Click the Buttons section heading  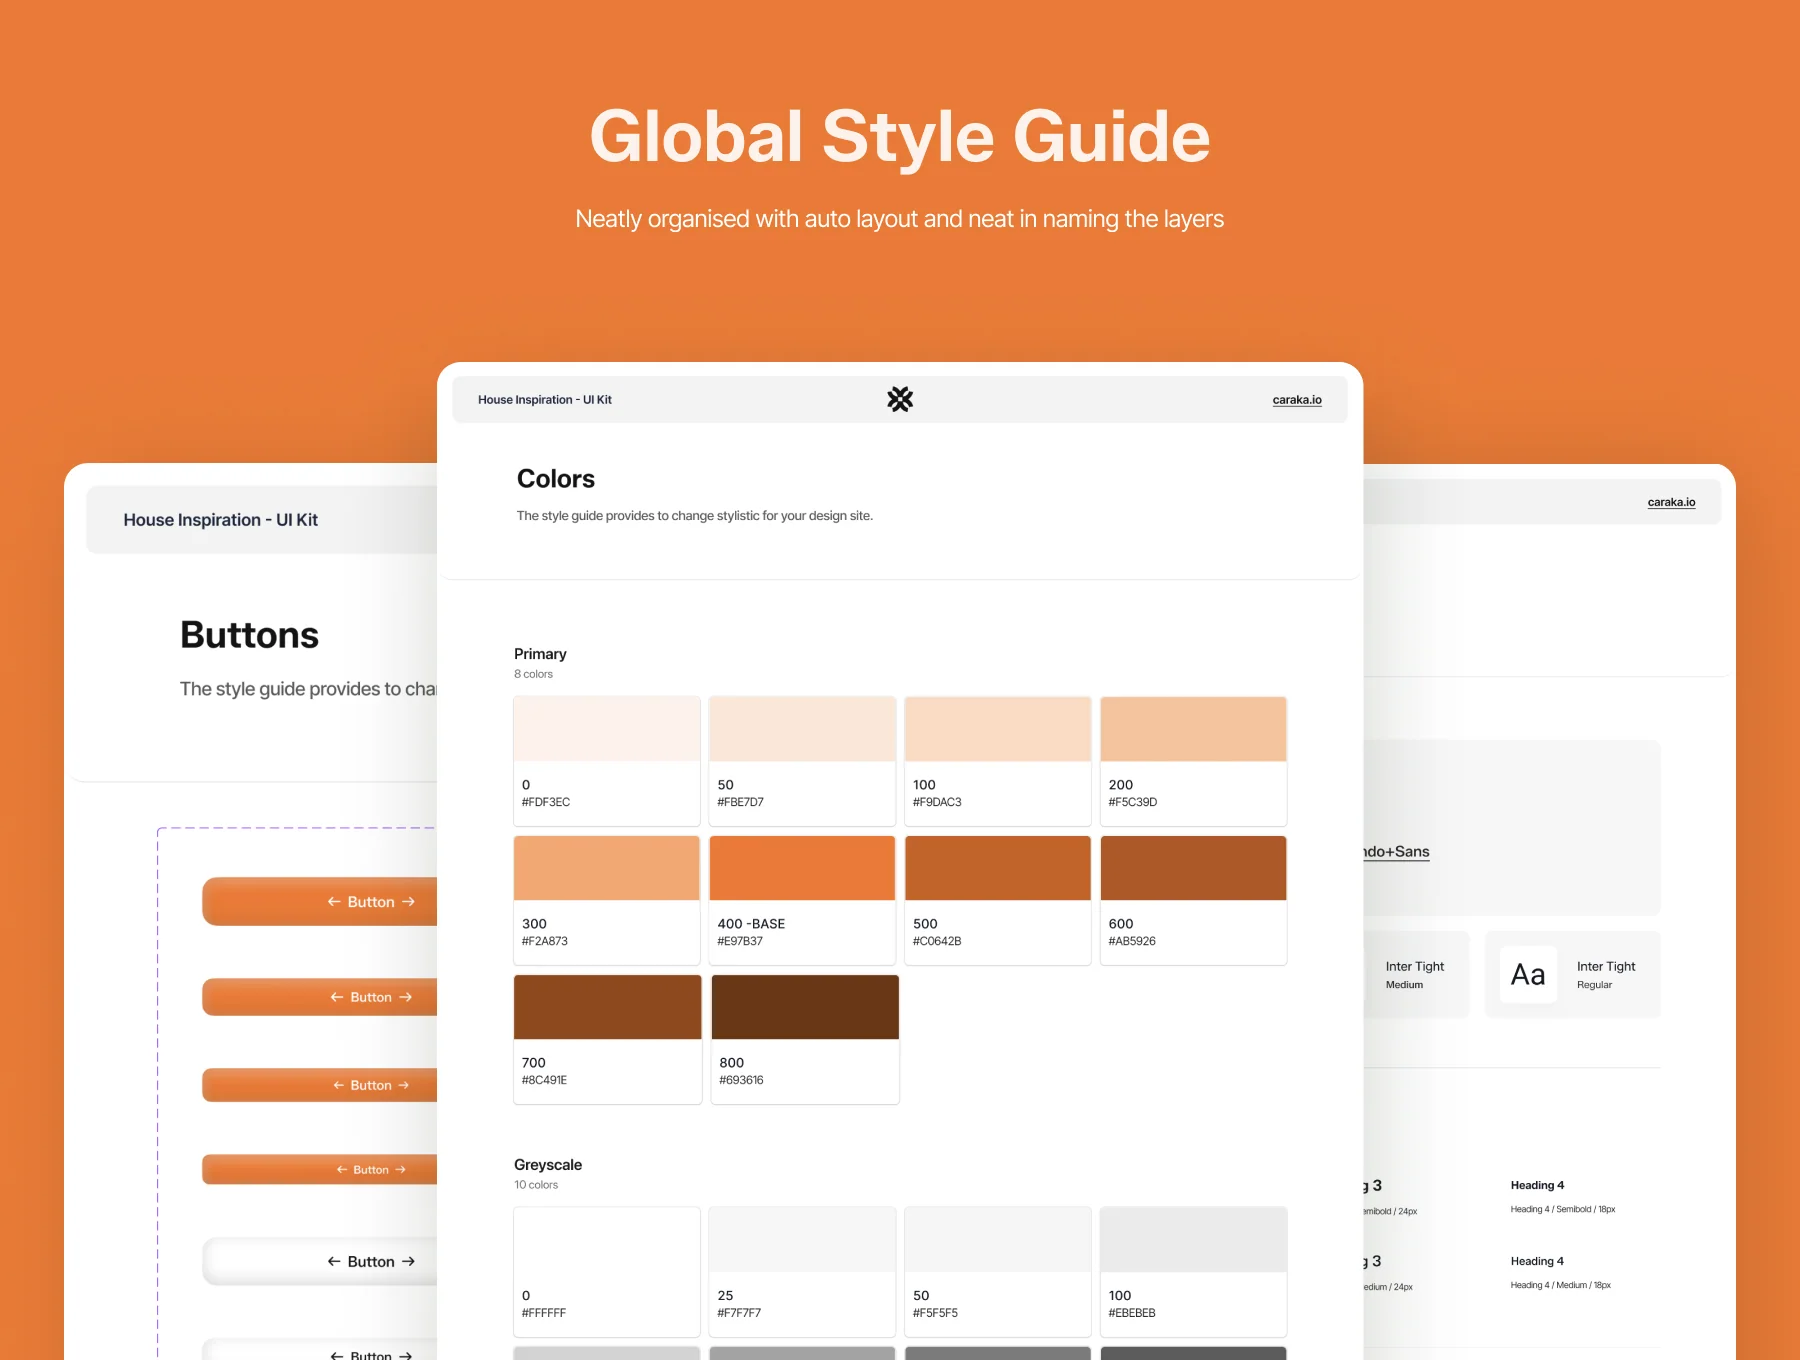pyautogui.click(x=250, y=635)
